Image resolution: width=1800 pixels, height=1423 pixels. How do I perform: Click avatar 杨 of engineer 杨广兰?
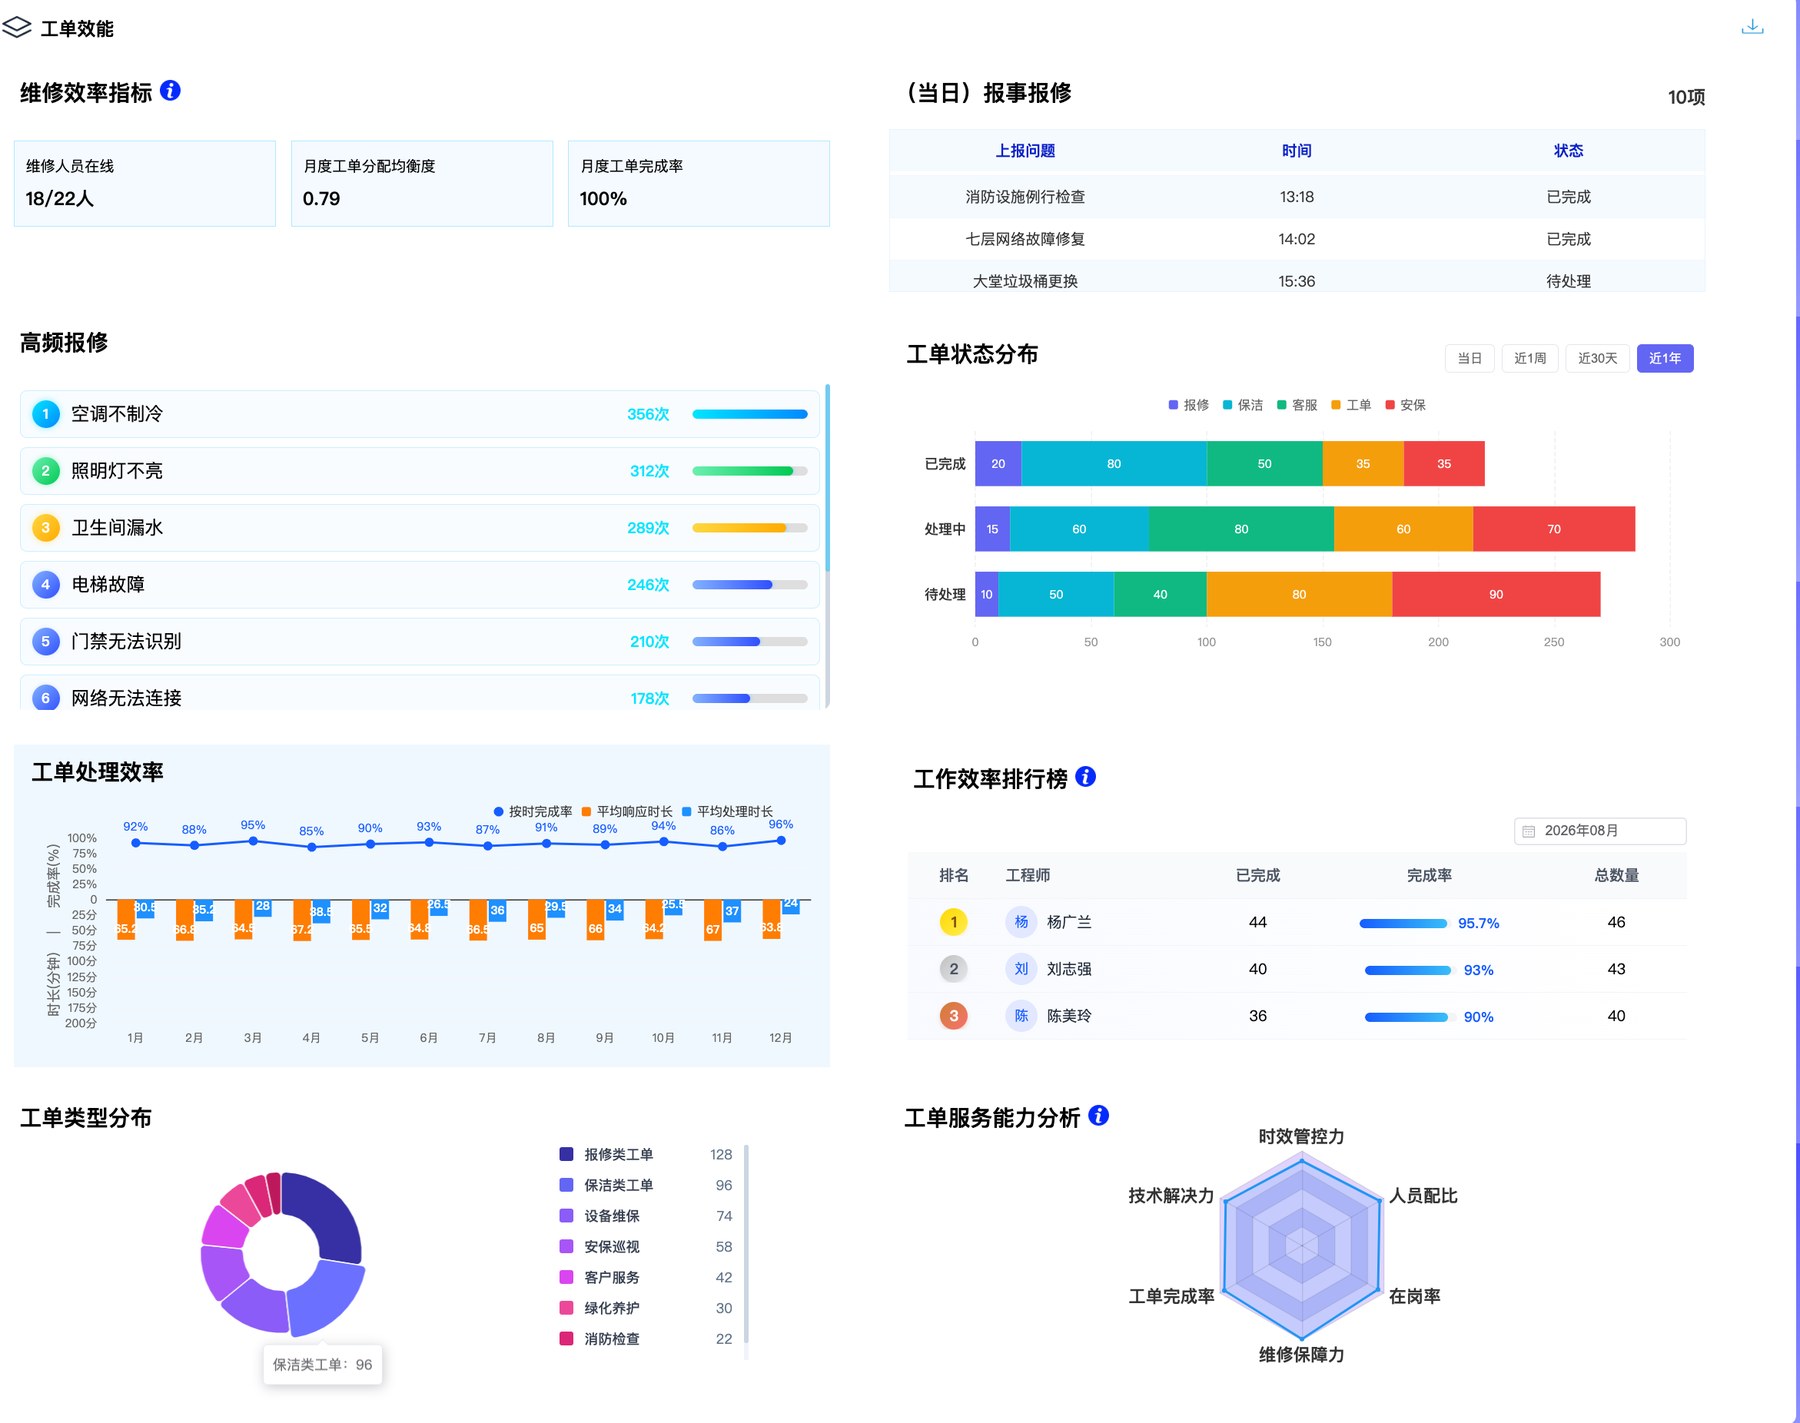[1021, 922]
